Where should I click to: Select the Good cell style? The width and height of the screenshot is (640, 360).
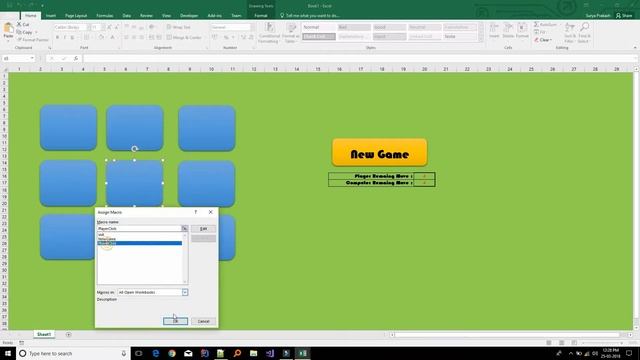389,27
